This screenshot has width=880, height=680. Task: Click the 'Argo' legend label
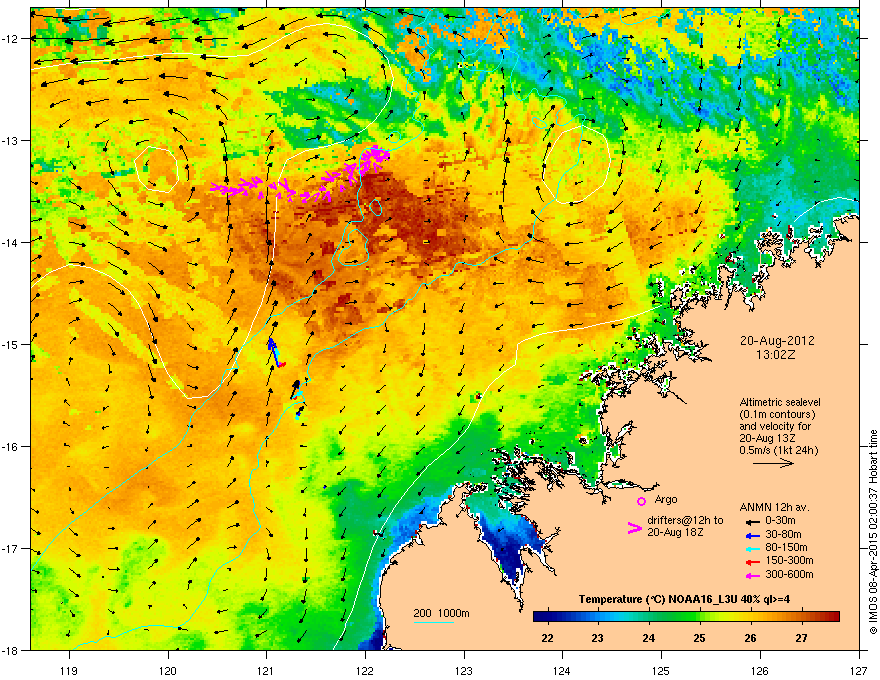666,499
